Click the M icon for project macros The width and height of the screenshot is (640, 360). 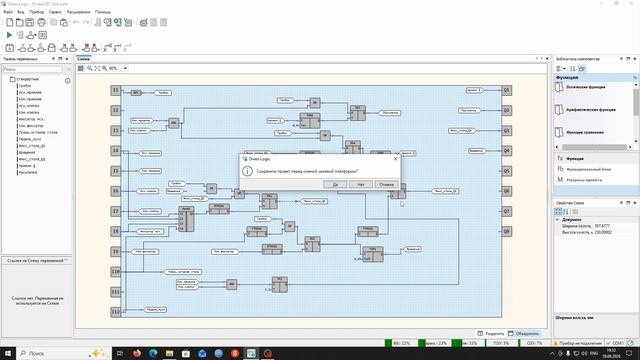point(560,180)
